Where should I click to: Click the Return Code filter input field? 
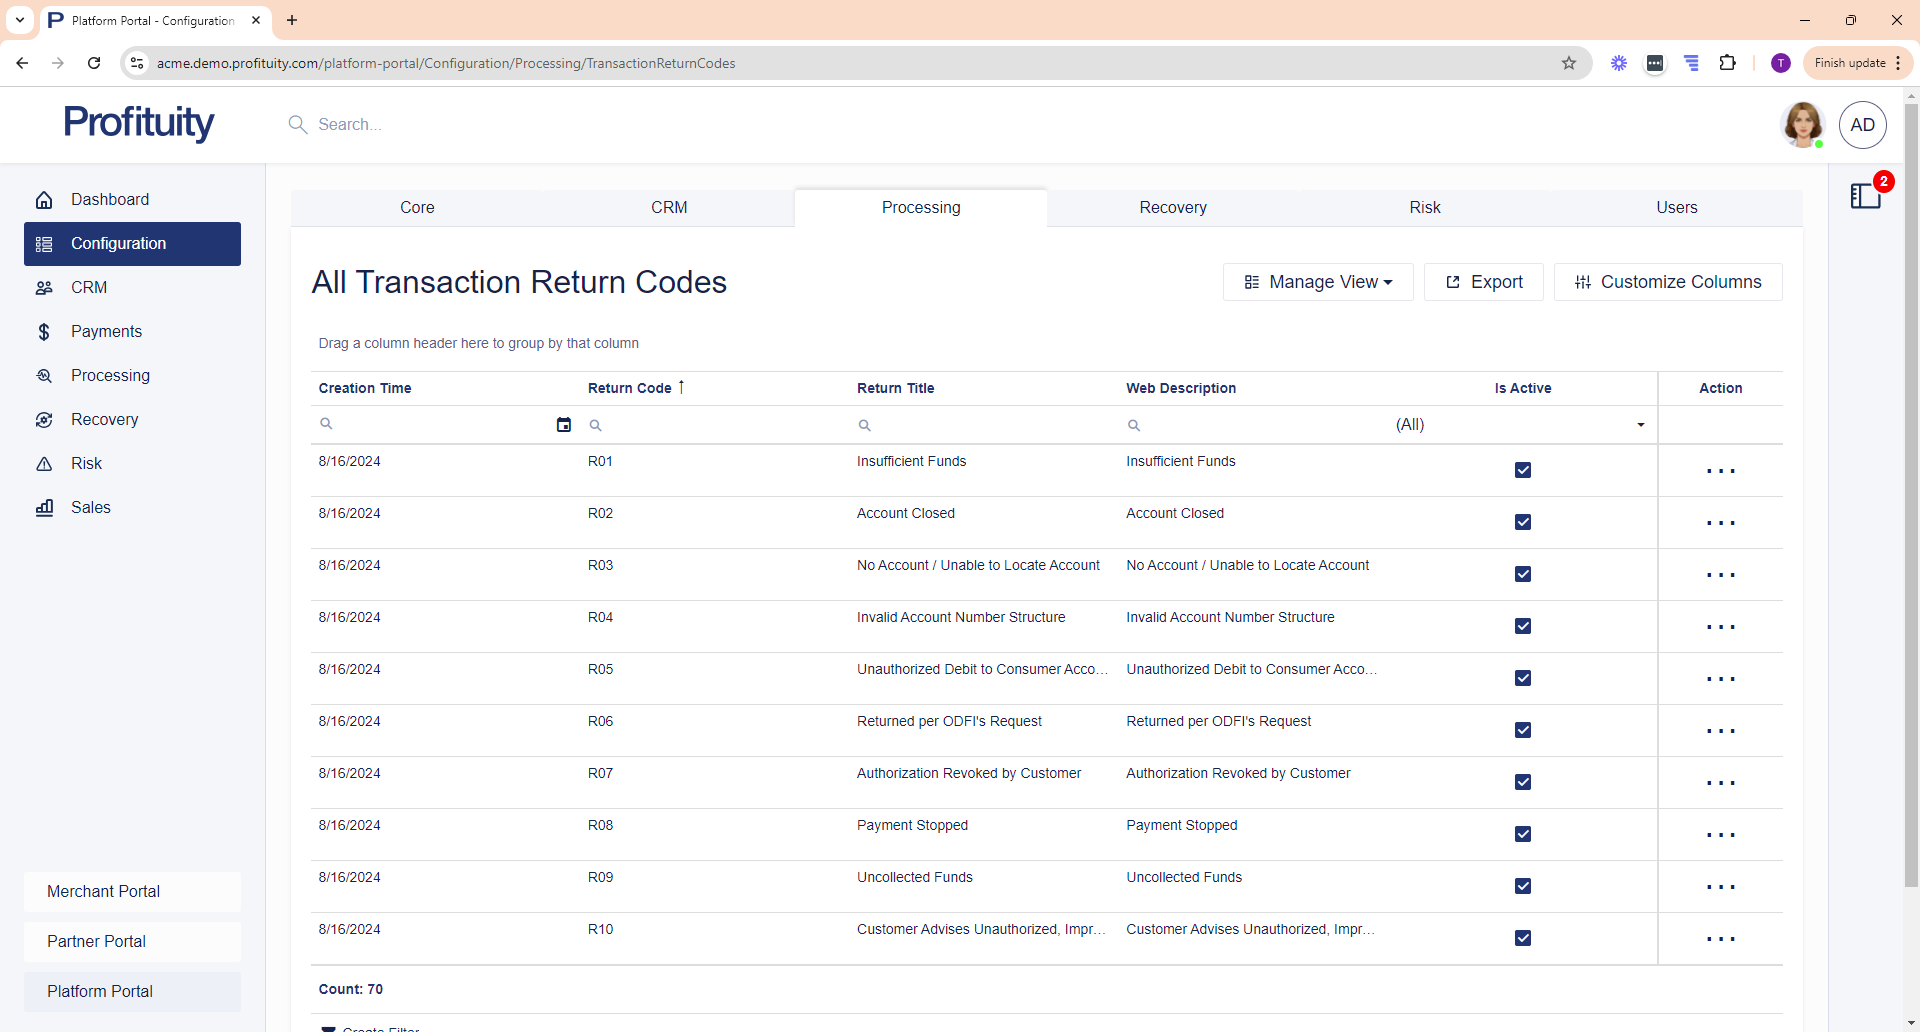click(x=715, y=425)
